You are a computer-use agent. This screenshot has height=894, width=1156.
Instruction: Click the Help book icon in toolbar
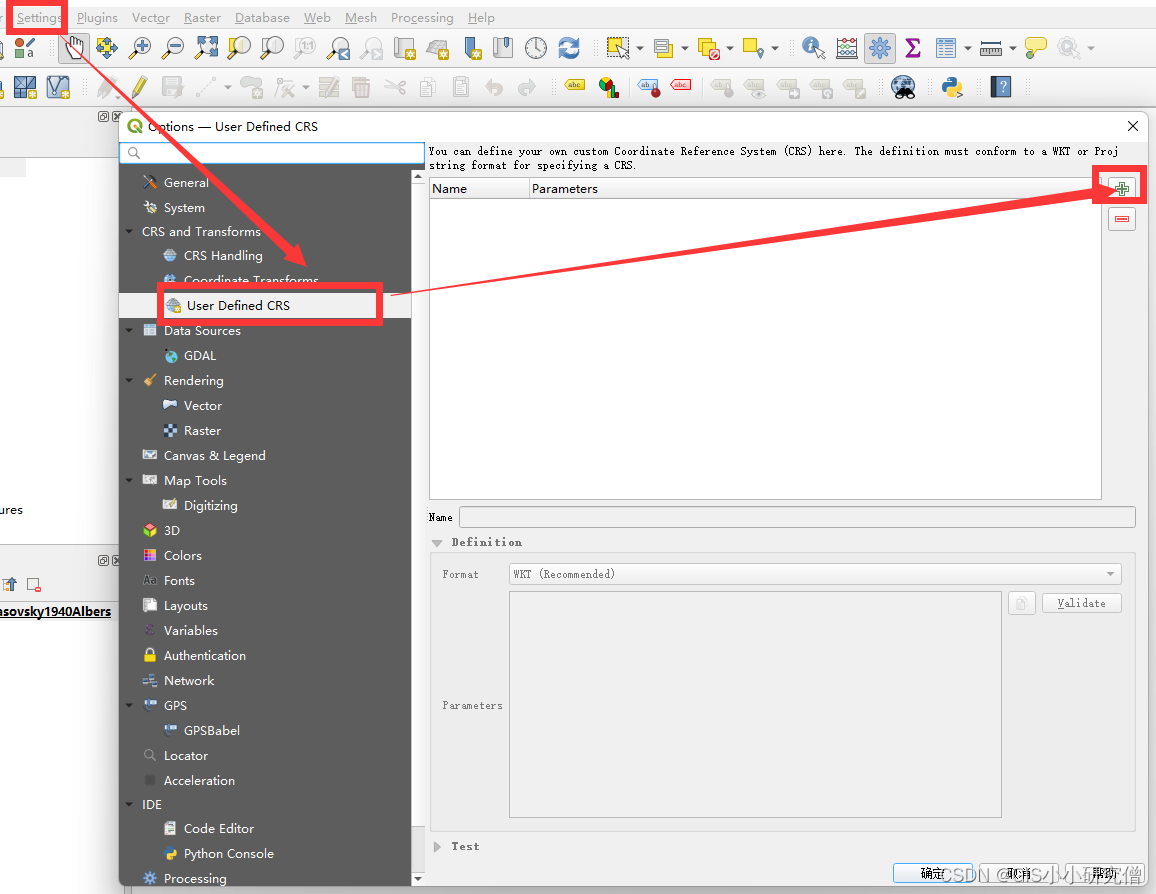pos(1000,87)
